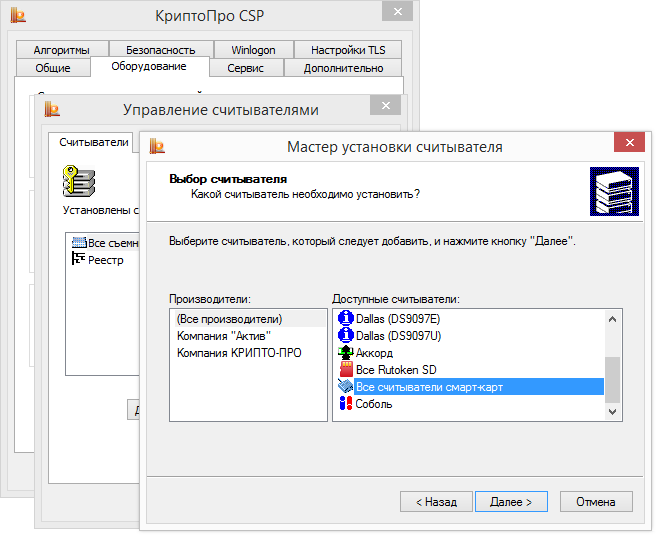
Task: Click the Управление считывателями window title icon
Action: point(52,109)
